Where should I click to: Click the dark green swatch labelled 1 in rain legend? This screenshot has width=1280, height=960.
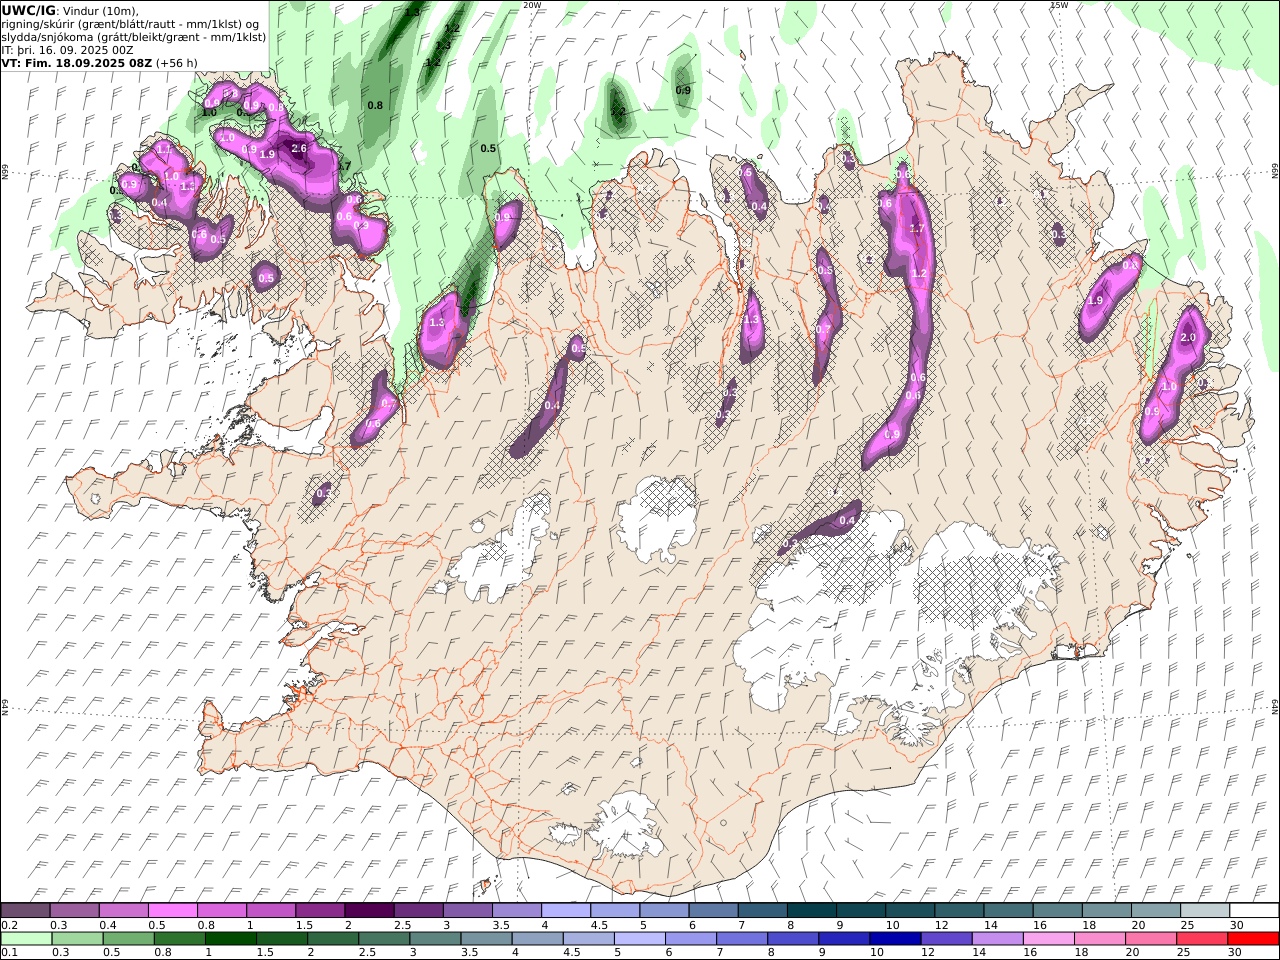[231, 938]
